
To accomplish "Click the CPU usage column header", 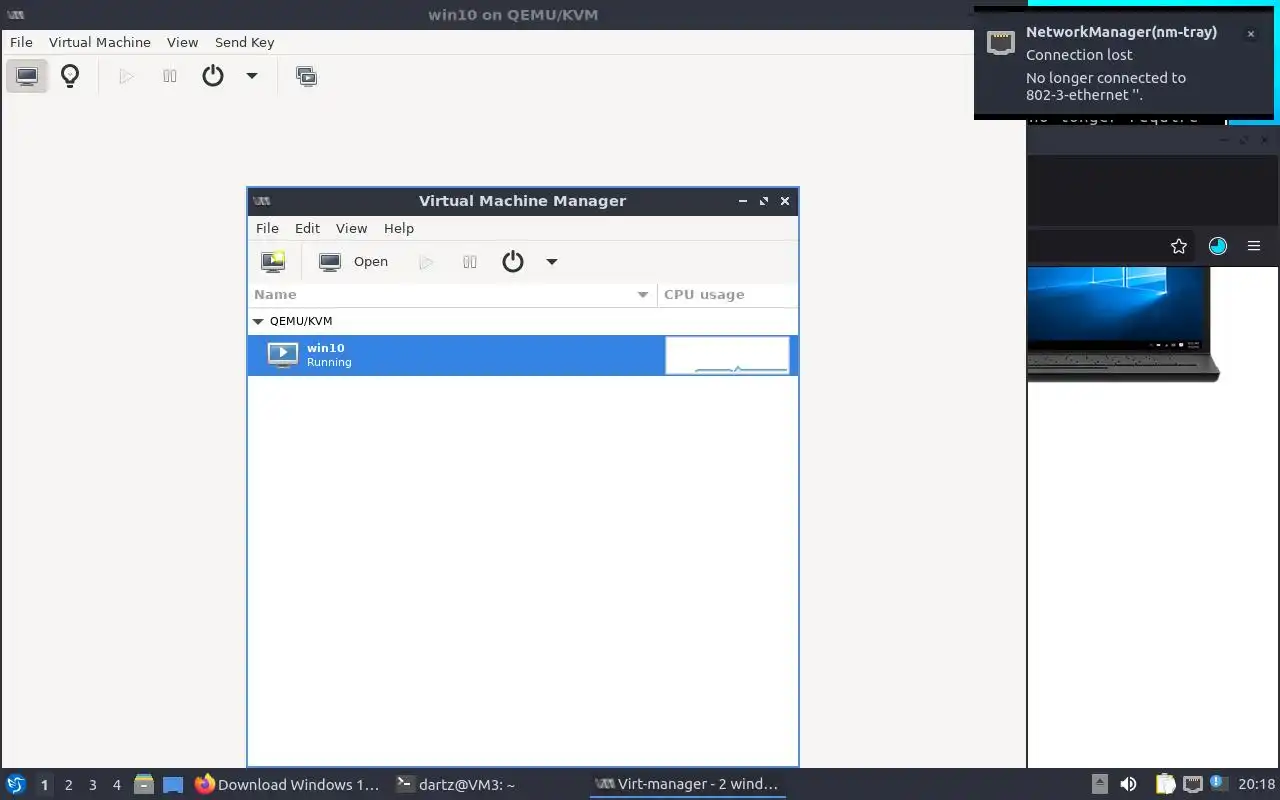I will [x=727, y=294].
